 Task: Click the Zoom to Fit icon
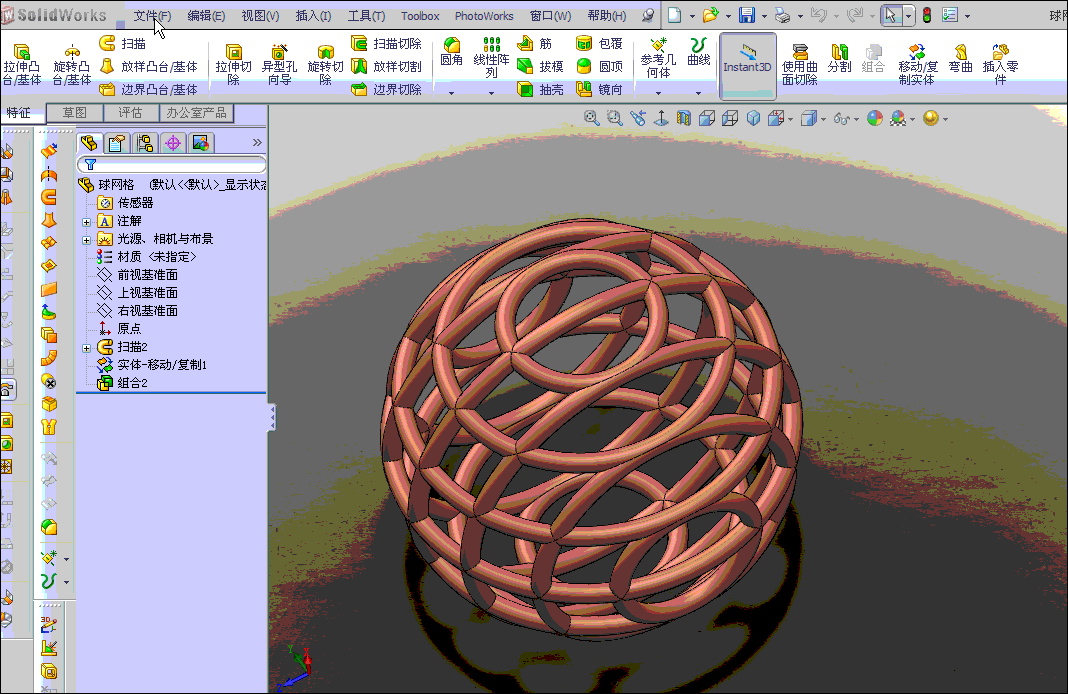point(591,119)
